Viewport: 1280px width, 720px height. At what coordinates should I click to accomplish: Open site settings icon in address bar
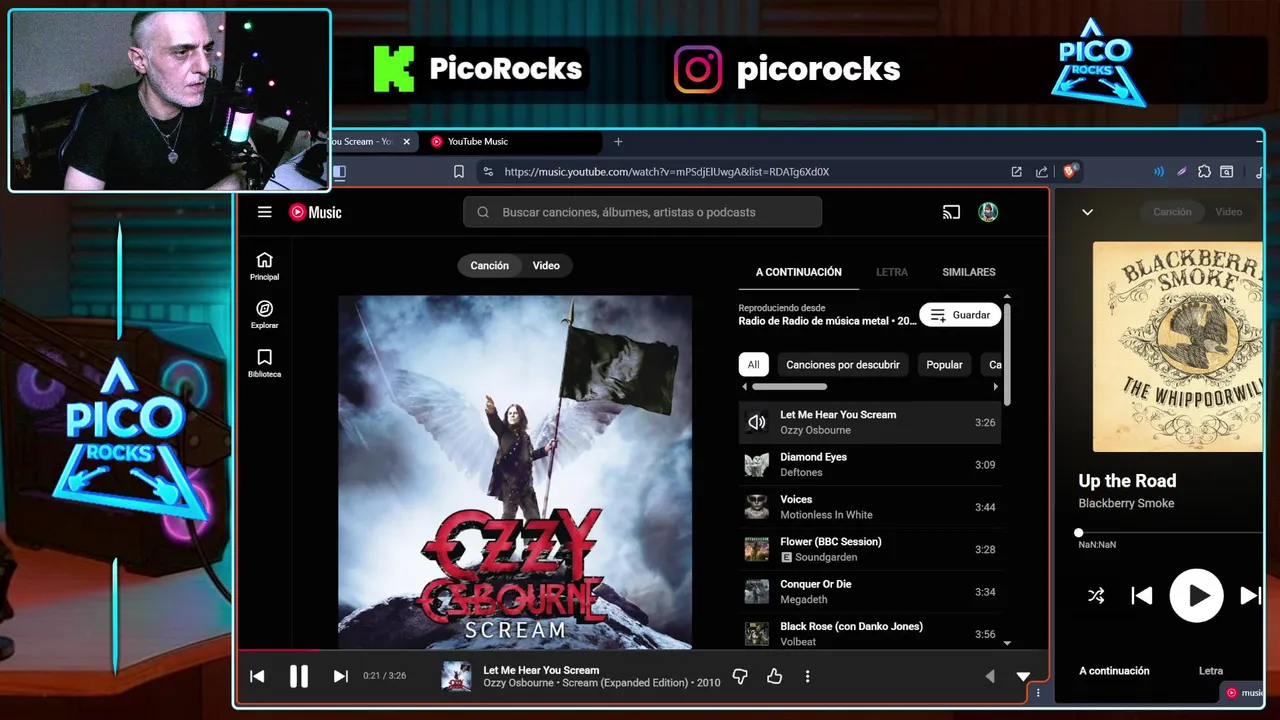[x=487, y=172]
